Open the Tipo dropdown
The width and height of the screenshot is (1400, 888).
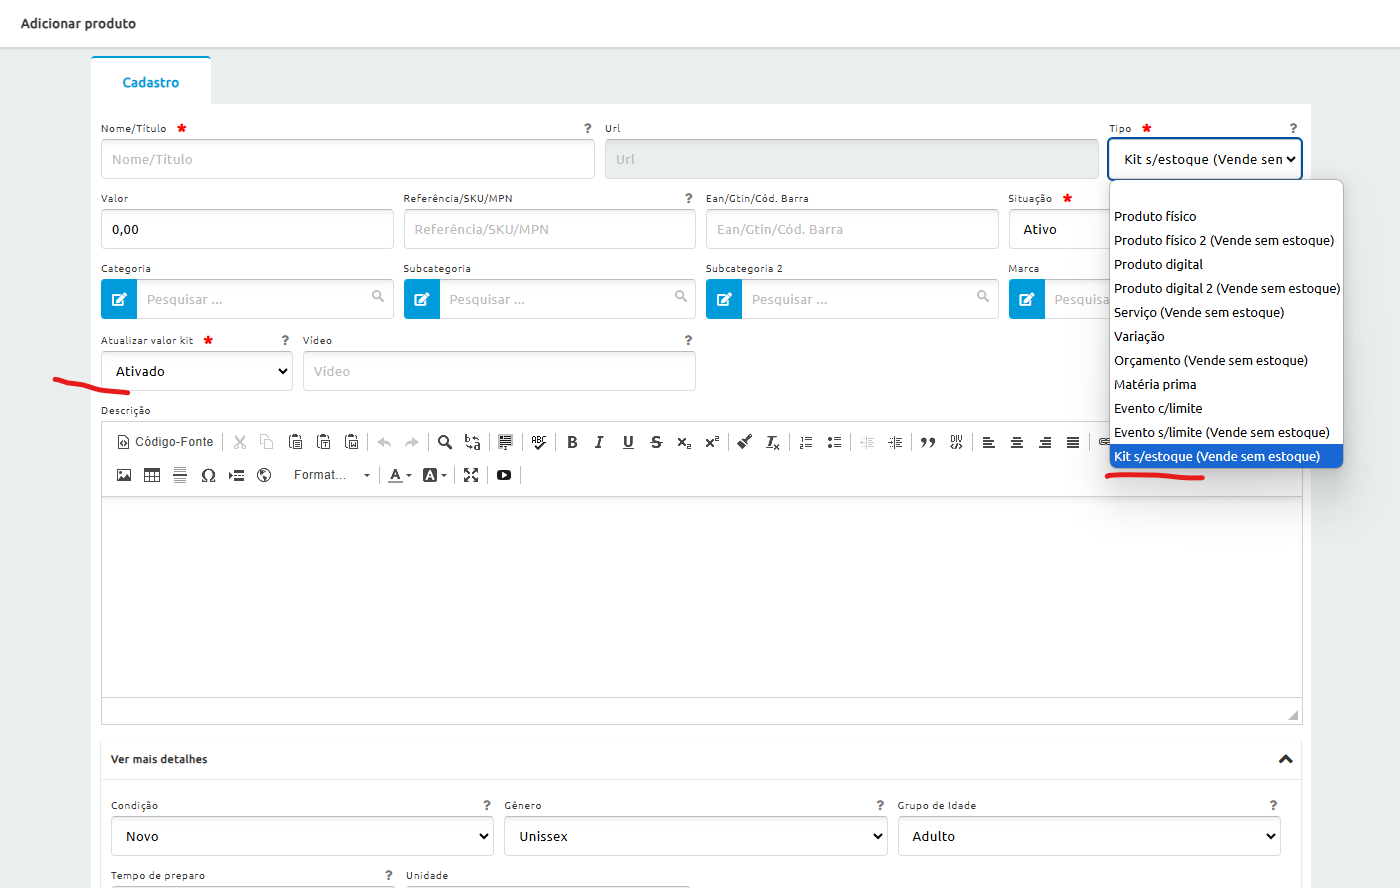pos(1205,159)
